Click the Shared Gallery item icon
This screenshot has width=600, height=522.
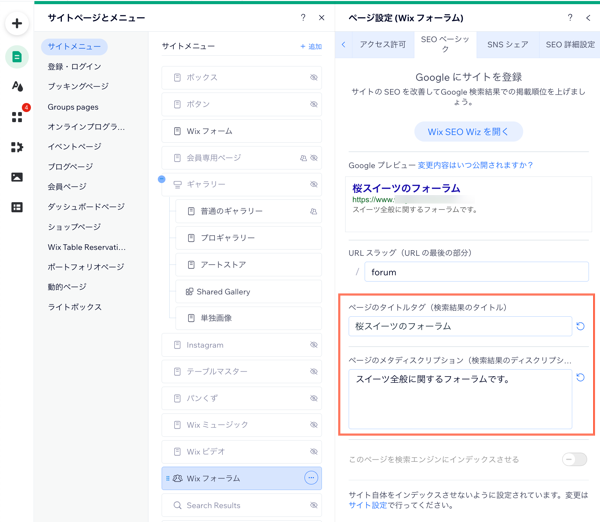click(x=189, y=292)
